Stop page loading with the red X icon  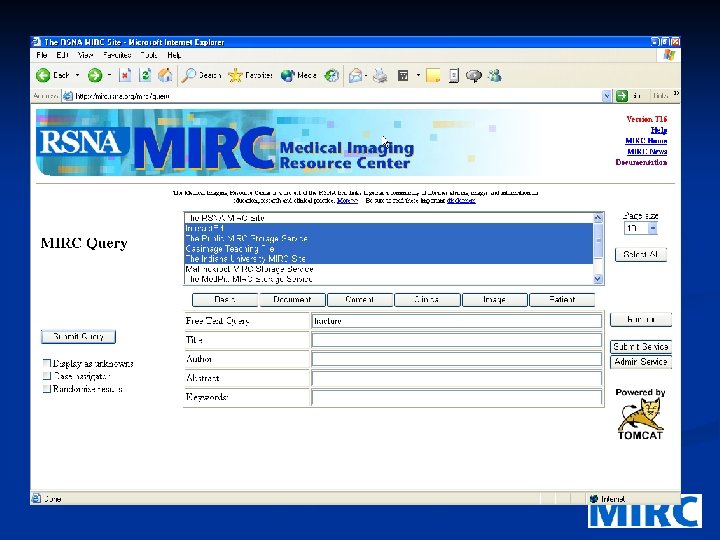(x=125, y=75)
